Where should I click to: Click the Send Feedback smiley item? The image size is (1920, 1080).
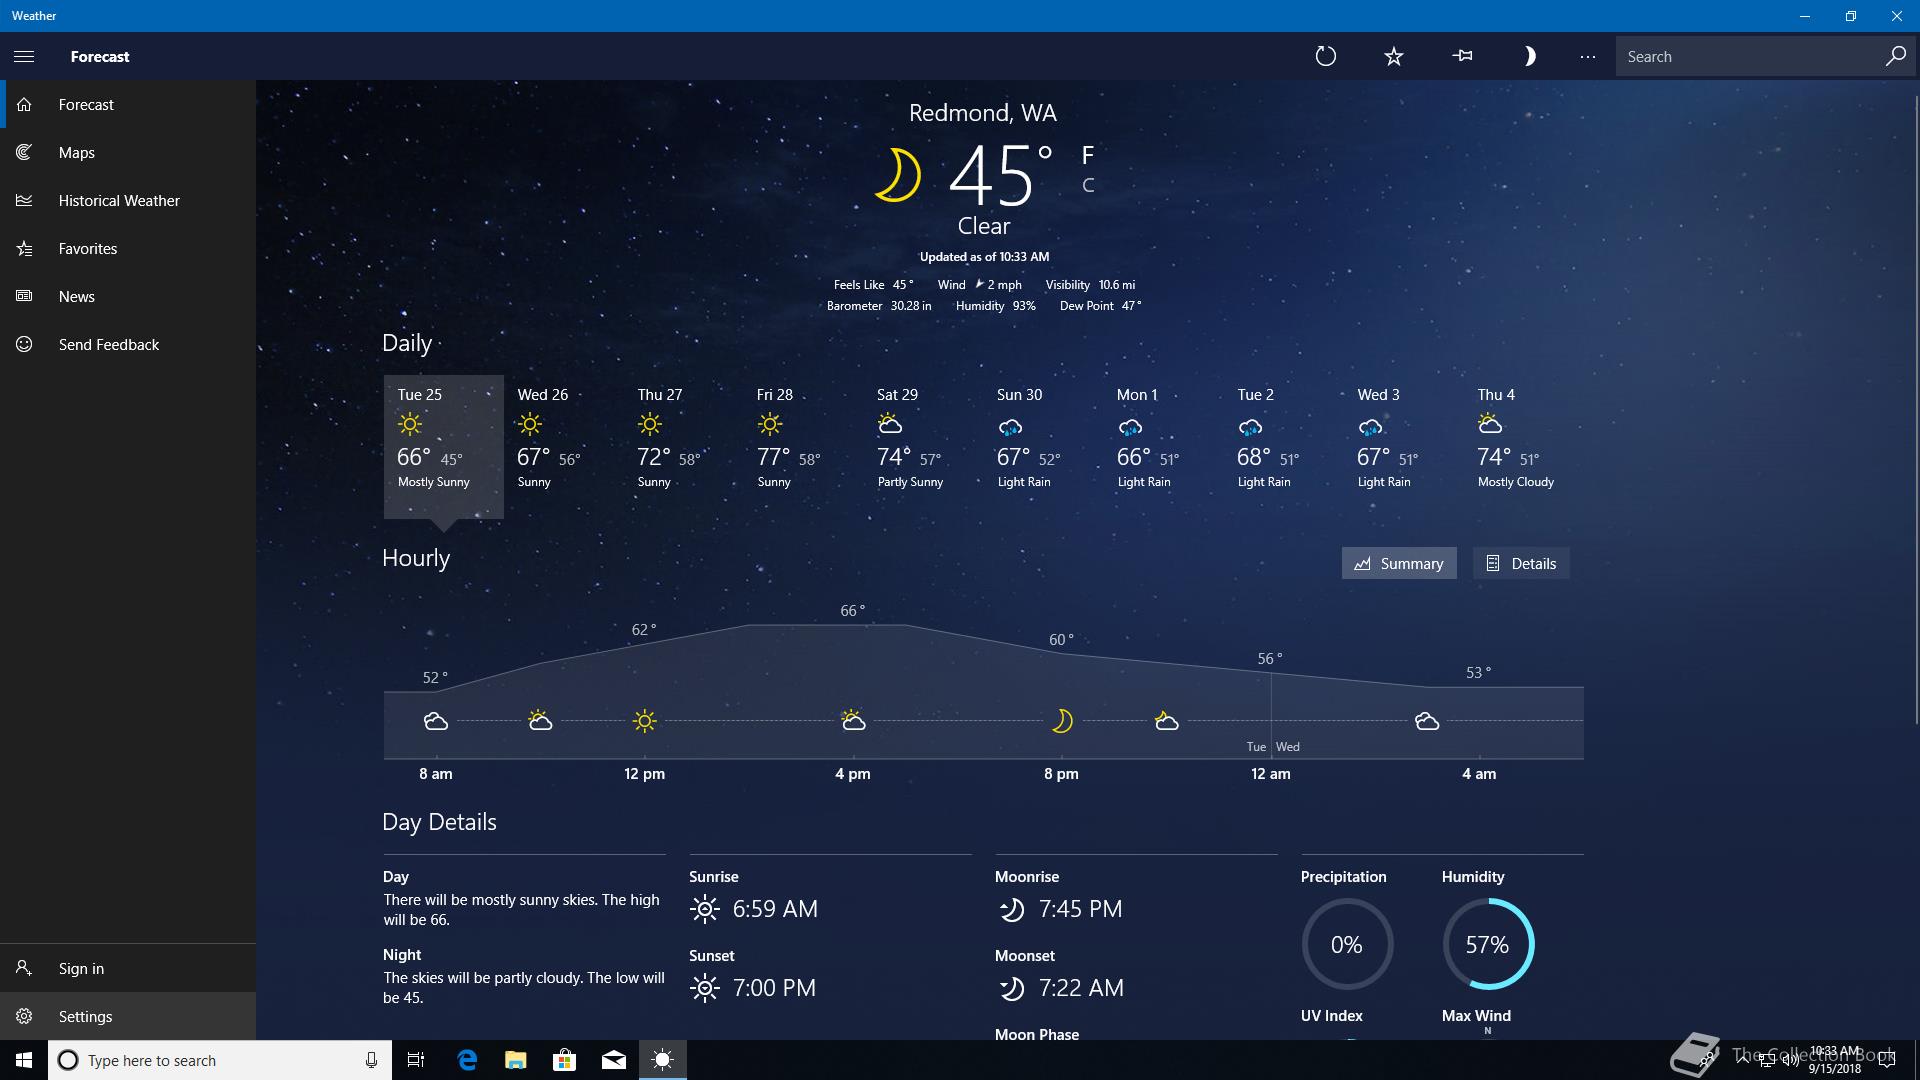click(x=108, y=344)
